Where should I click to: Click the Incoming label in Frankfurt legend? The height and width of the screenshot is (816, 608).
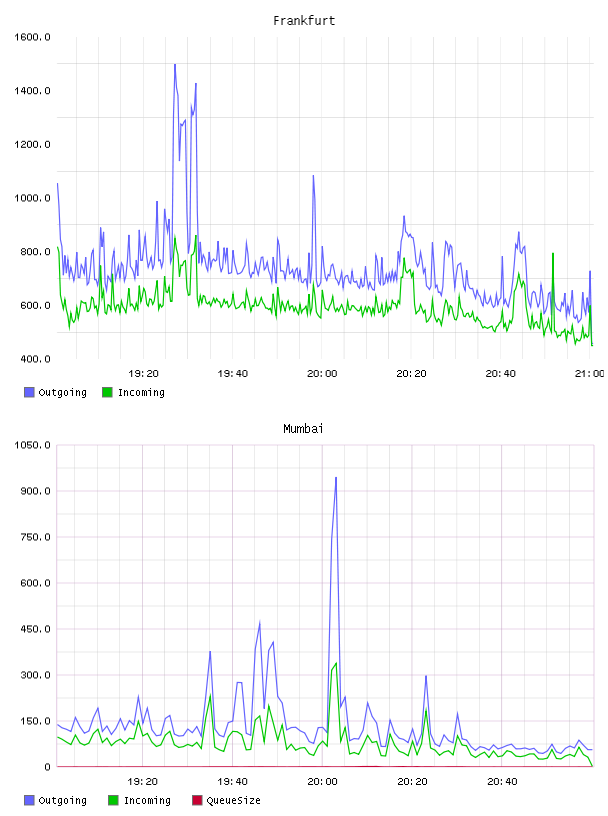141,392
